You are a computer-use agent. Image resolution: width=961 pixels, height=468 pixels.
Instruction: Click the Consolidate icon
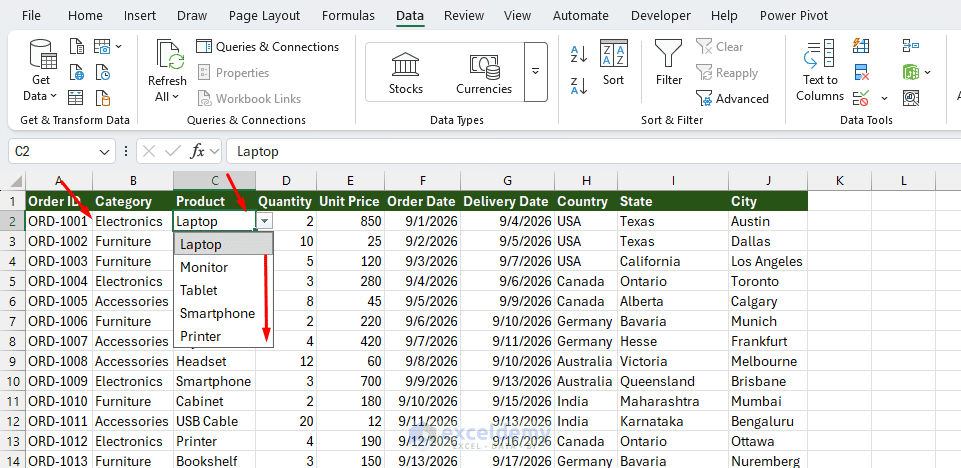coord(911,47)
